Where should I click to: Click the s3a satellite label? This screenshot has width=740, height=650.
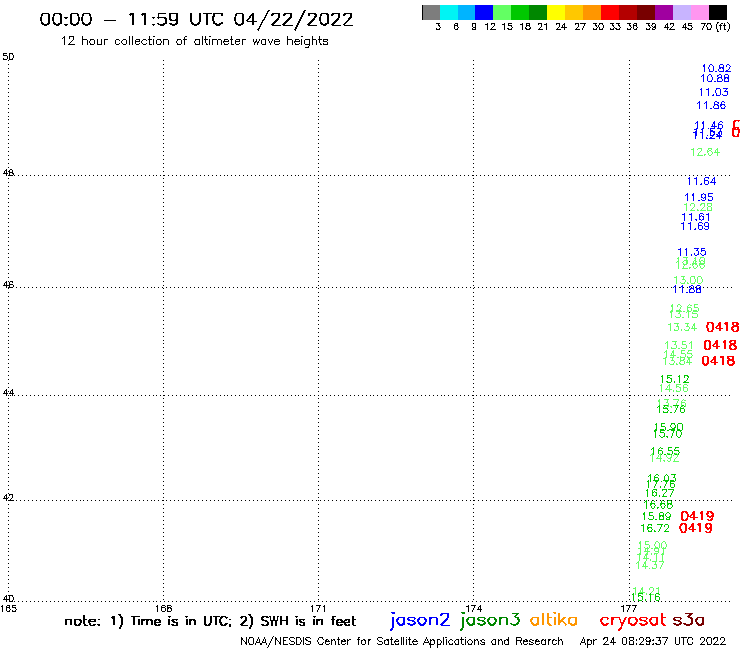pos(689,620)
